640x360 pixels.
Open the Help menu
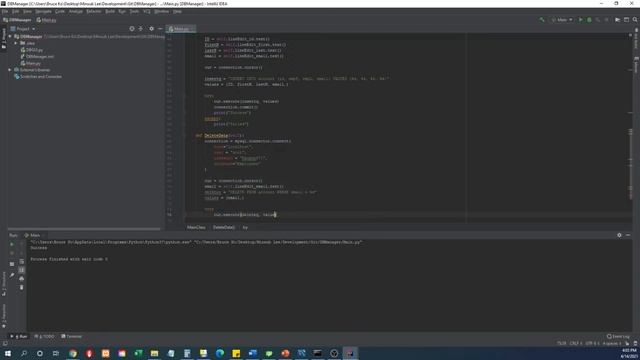tap(177, 11)
